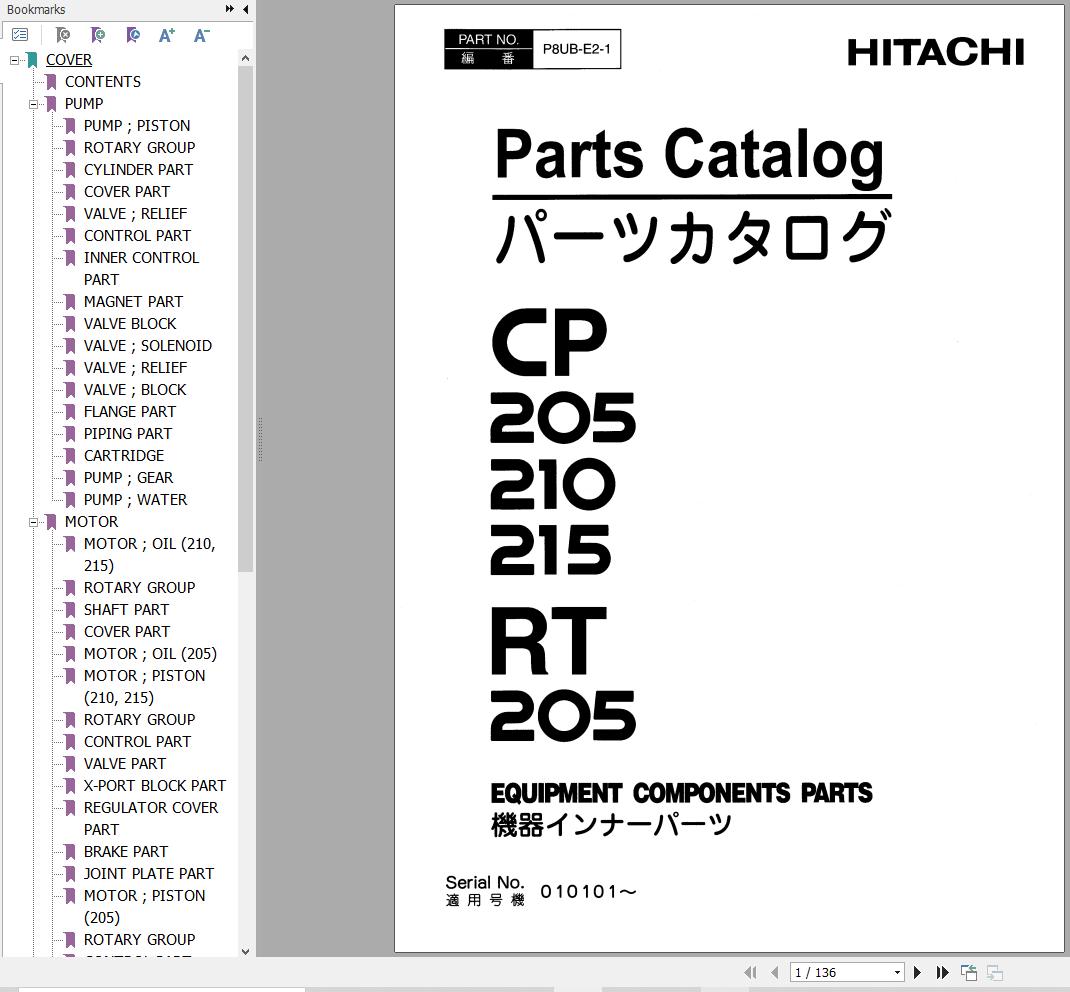Screen dimensions: 1070x992
Task: Click the delete bookmark icon
Action: [63, 34]
